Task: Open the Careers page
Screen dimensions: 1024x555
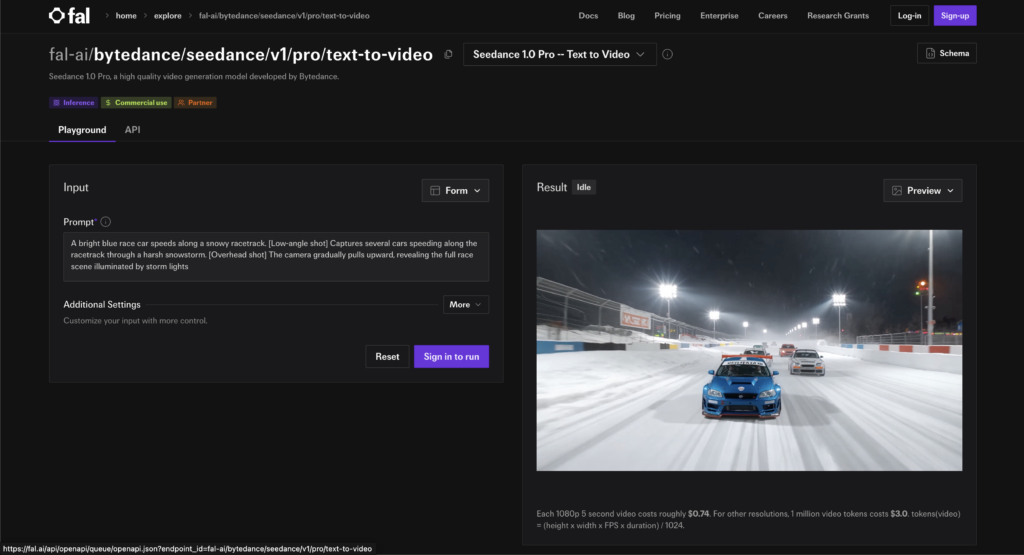Action: (x=773, y=16)
